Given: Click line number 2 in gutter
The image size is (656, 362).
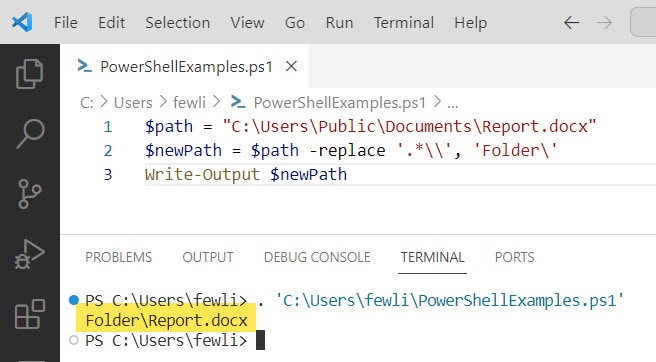Looking at the screenshot, I should 108,150.
